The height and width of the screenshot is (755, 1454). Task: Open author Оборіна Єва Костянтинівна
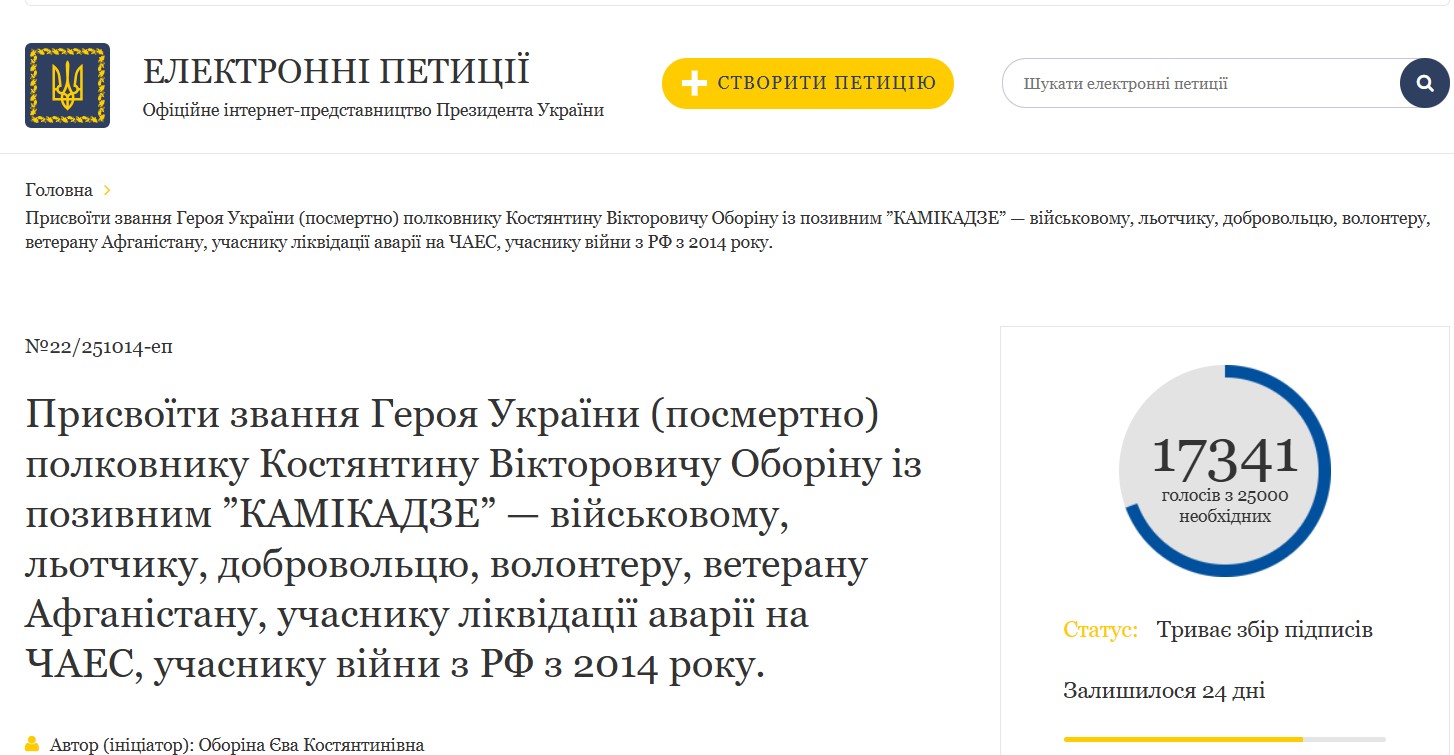point(311,745)
